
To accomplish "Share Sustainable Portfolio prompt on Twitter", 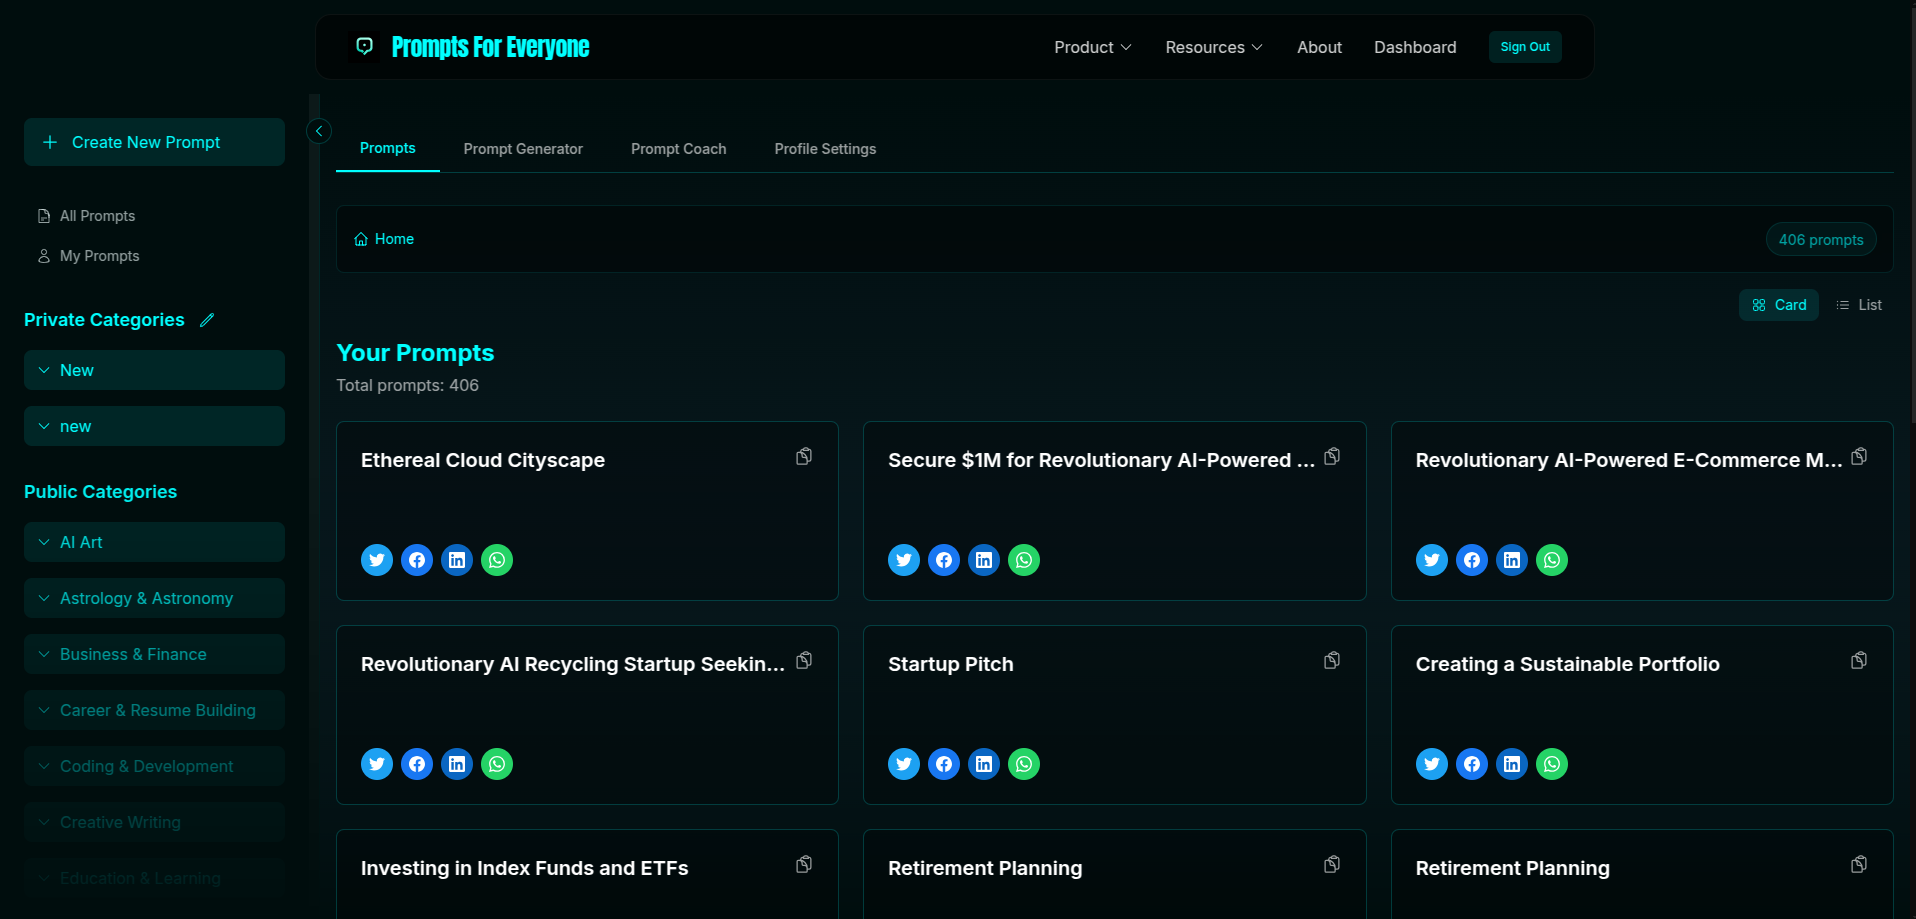I will (x=1432, y=764).
